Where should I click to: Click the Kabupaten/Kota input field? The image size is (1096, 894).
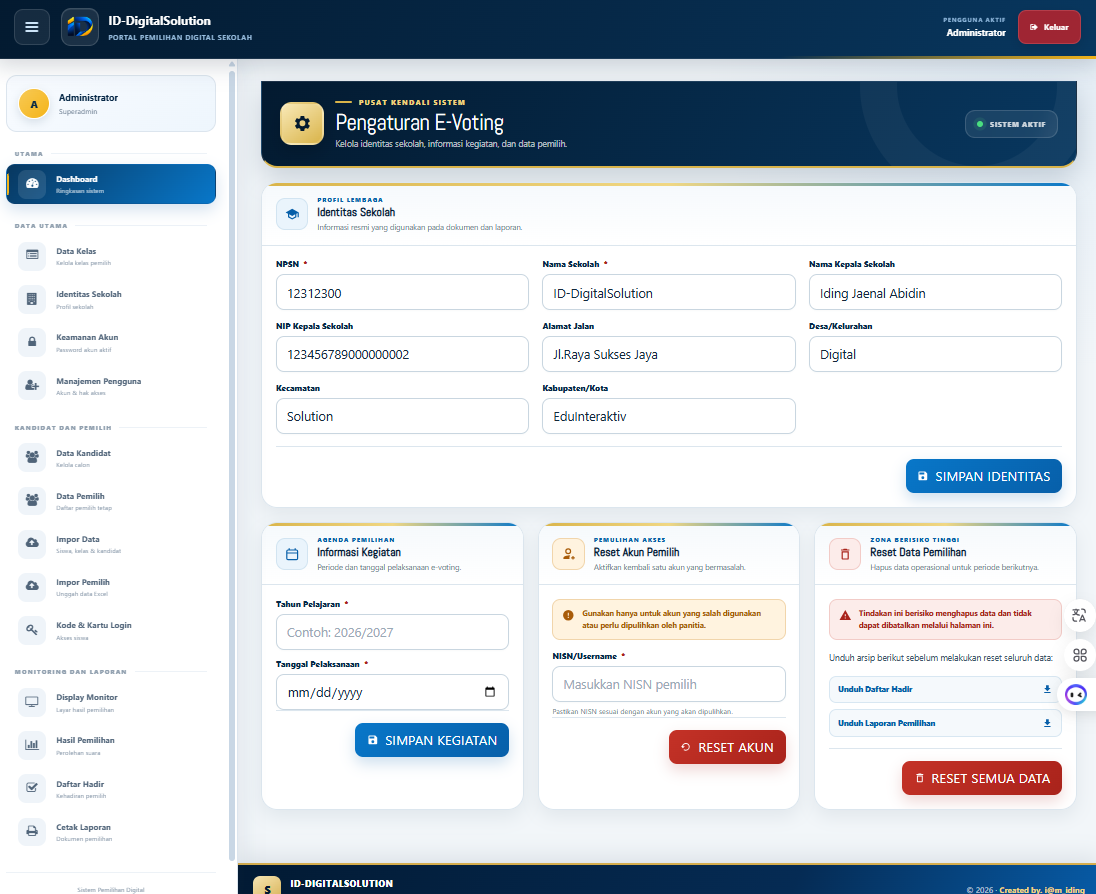669,416
